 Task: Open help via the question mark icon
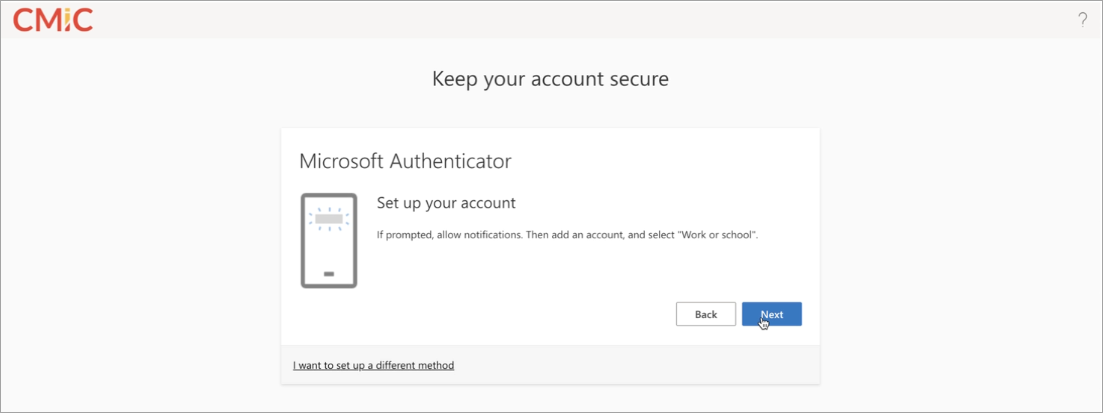point(1083,20)
